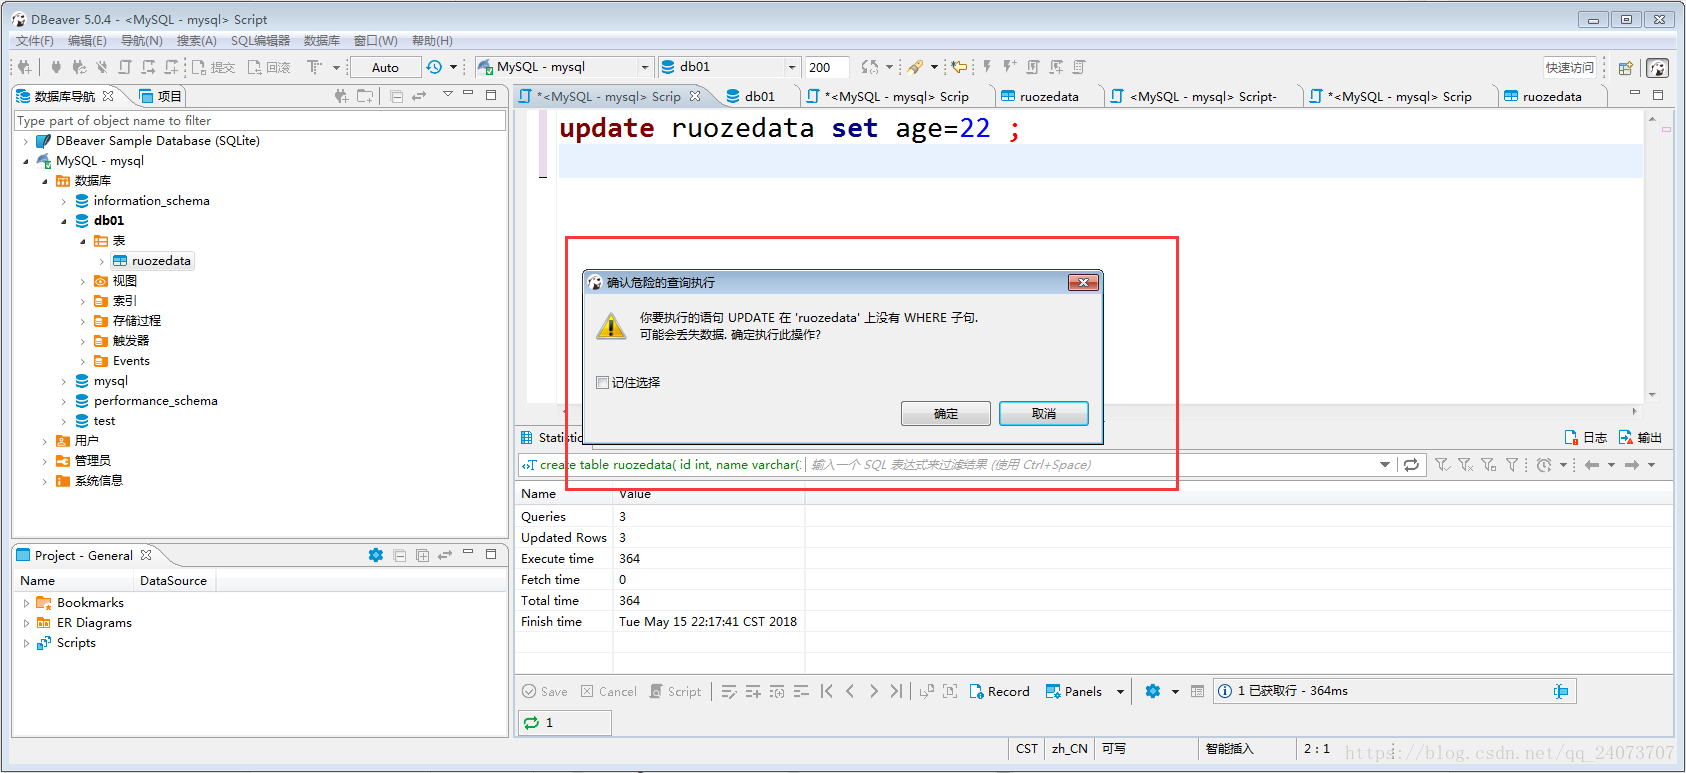
Task: Close the 数据库导航 tab
Action: pos(108,96)
